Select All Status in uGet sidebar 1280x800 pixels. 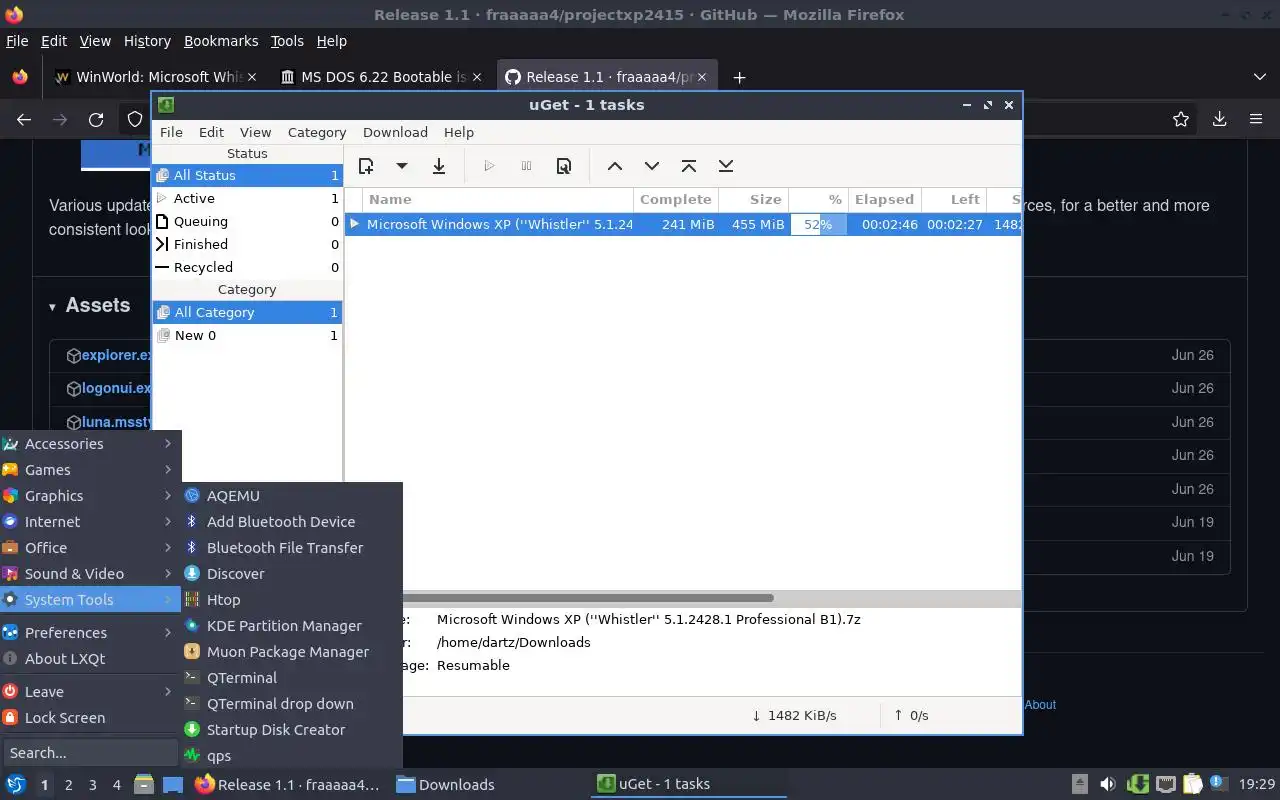247,175
